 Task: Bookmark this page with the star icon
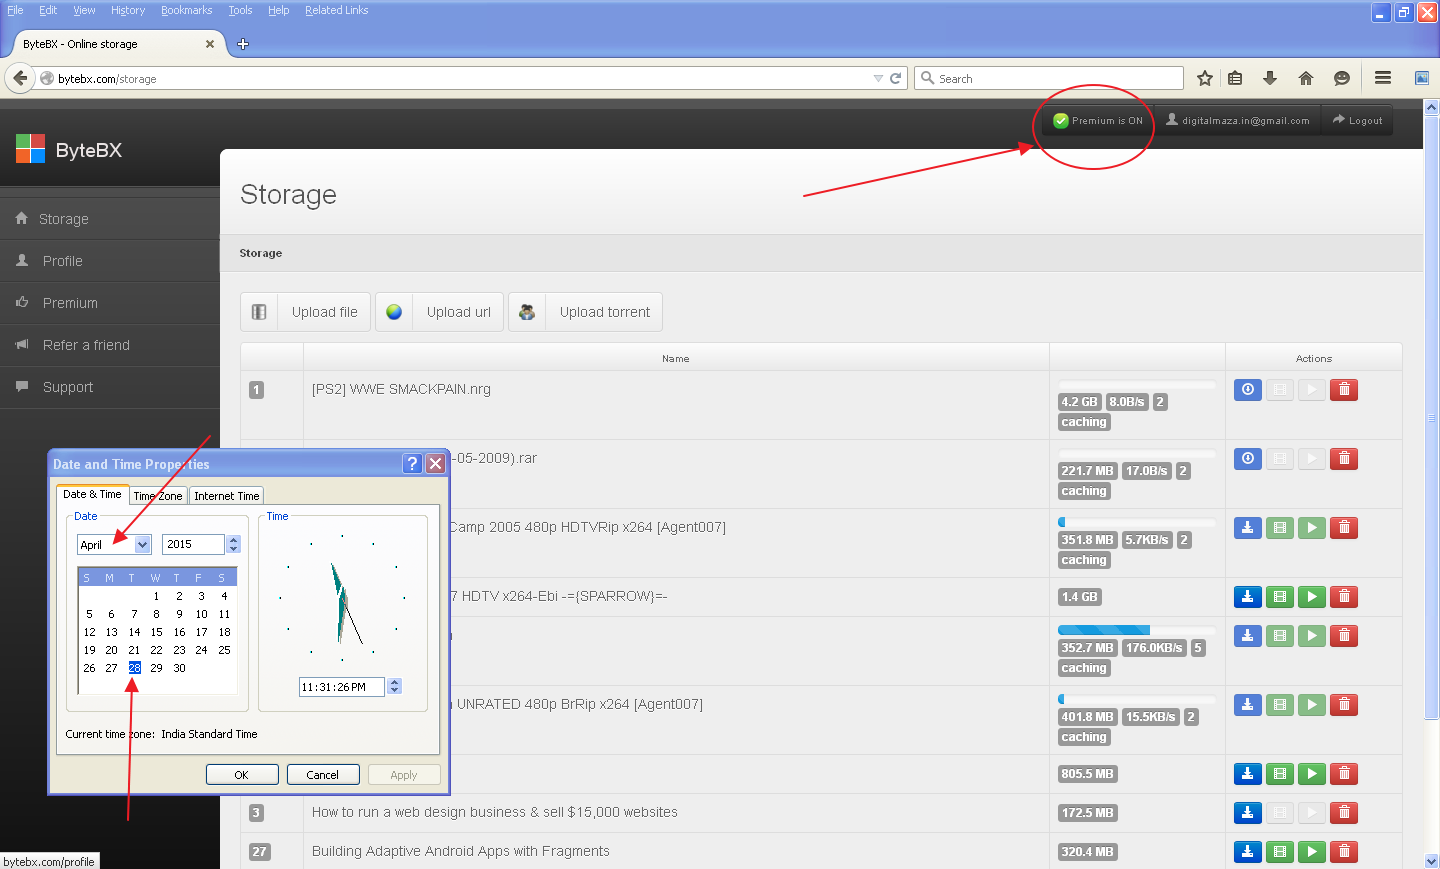[x=1205, y=78]
